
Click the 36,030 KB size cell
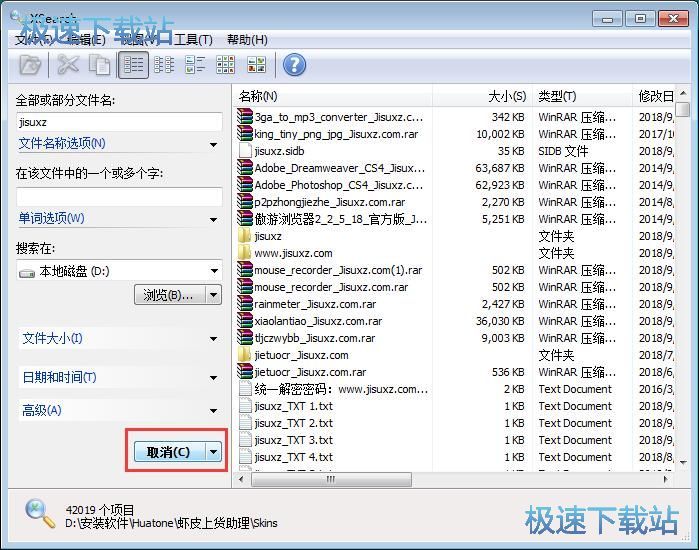(500, 321)
